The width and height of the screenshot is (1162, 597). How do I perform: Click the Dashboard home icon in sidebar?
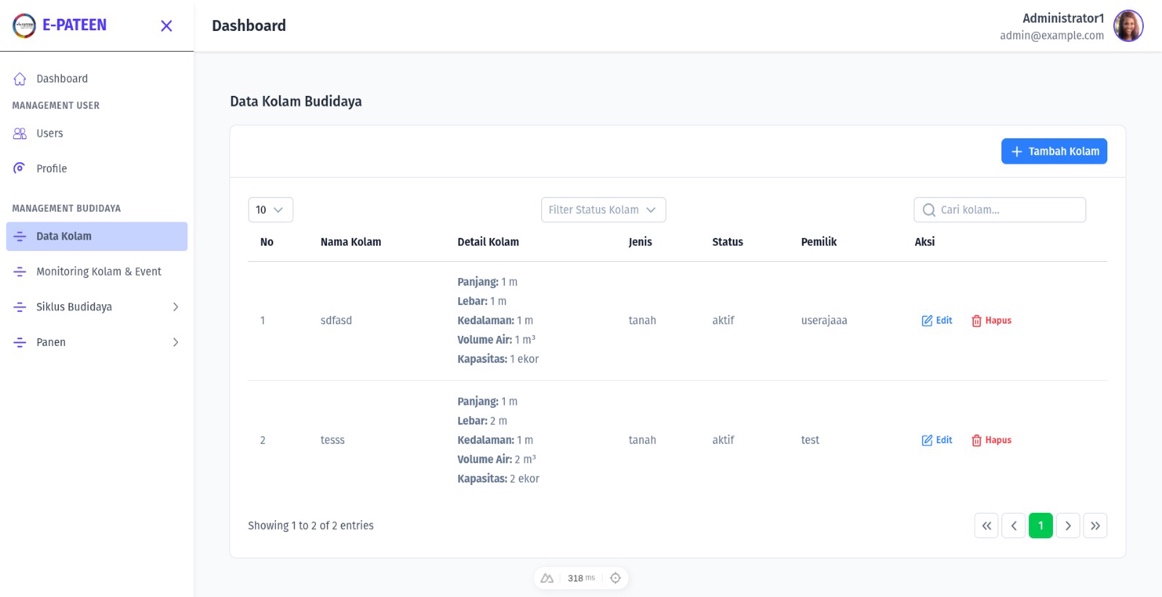click(20, 79)
